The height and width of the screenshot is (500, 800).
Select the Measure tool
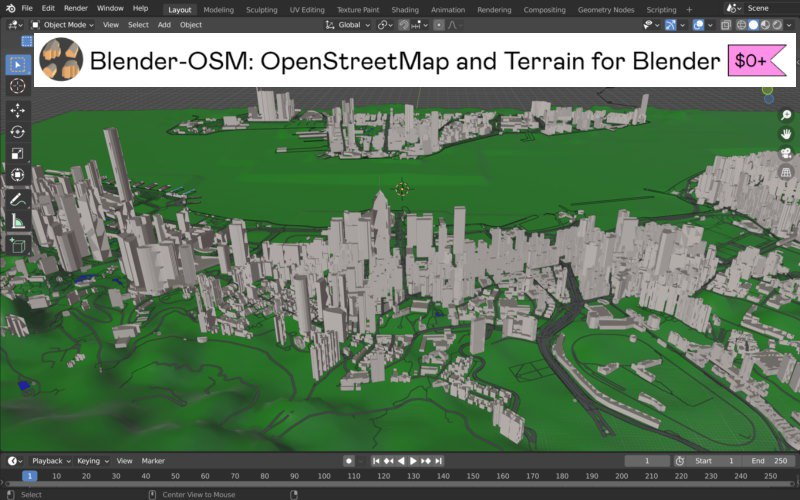point(18,221)
